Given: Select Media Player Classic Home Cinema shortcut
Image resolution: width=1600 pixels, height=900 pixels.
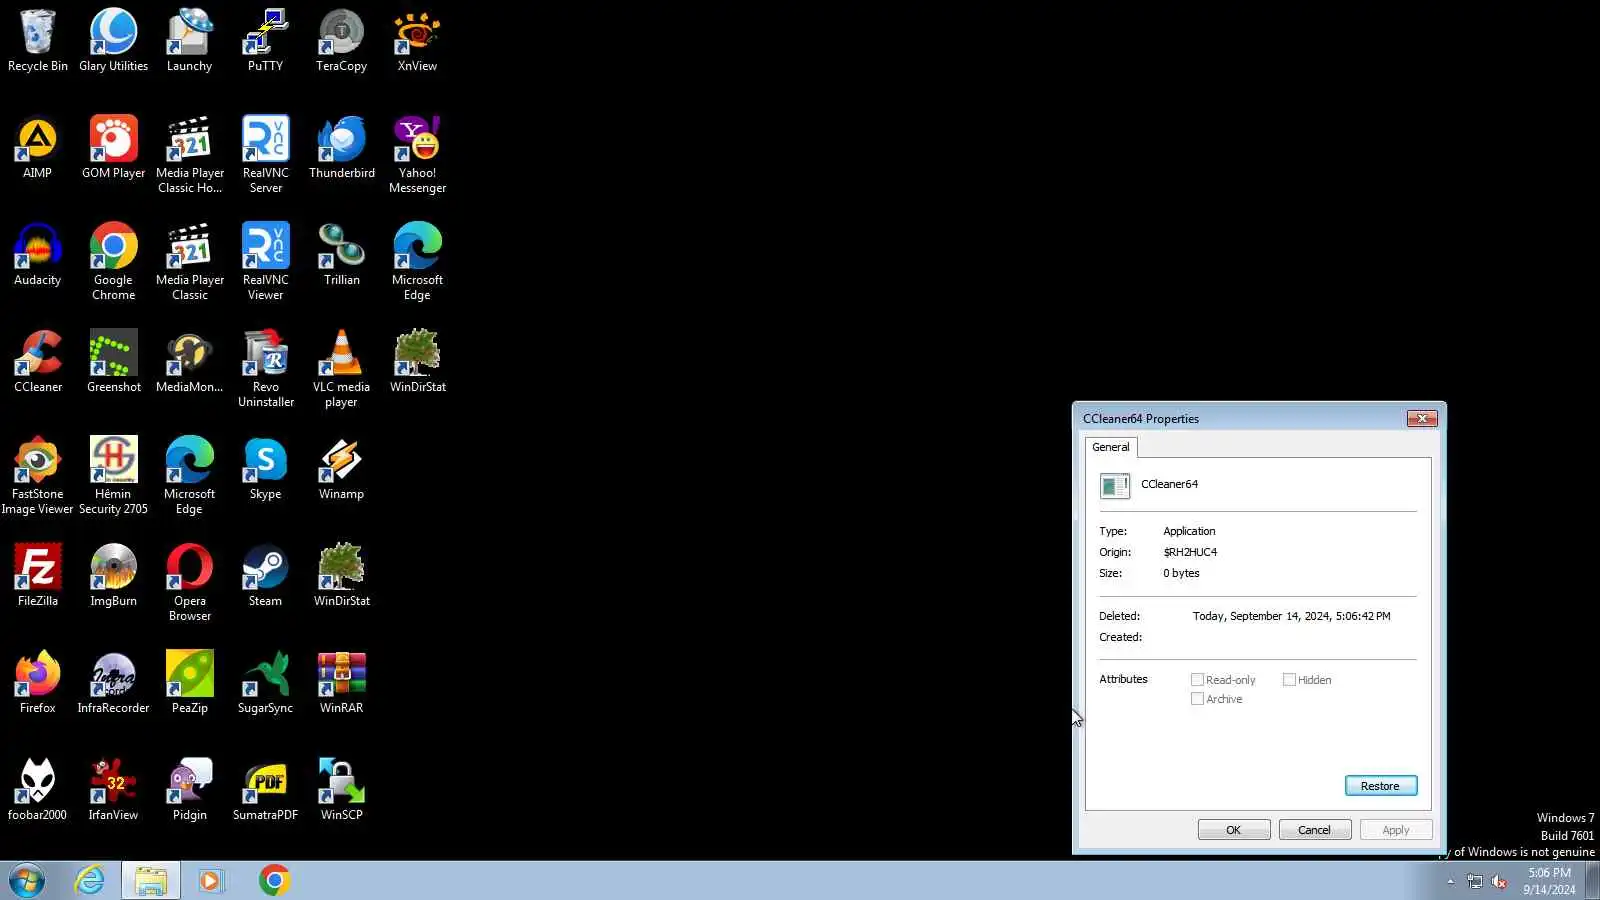Looking at the screenshot, I should 189,156.
